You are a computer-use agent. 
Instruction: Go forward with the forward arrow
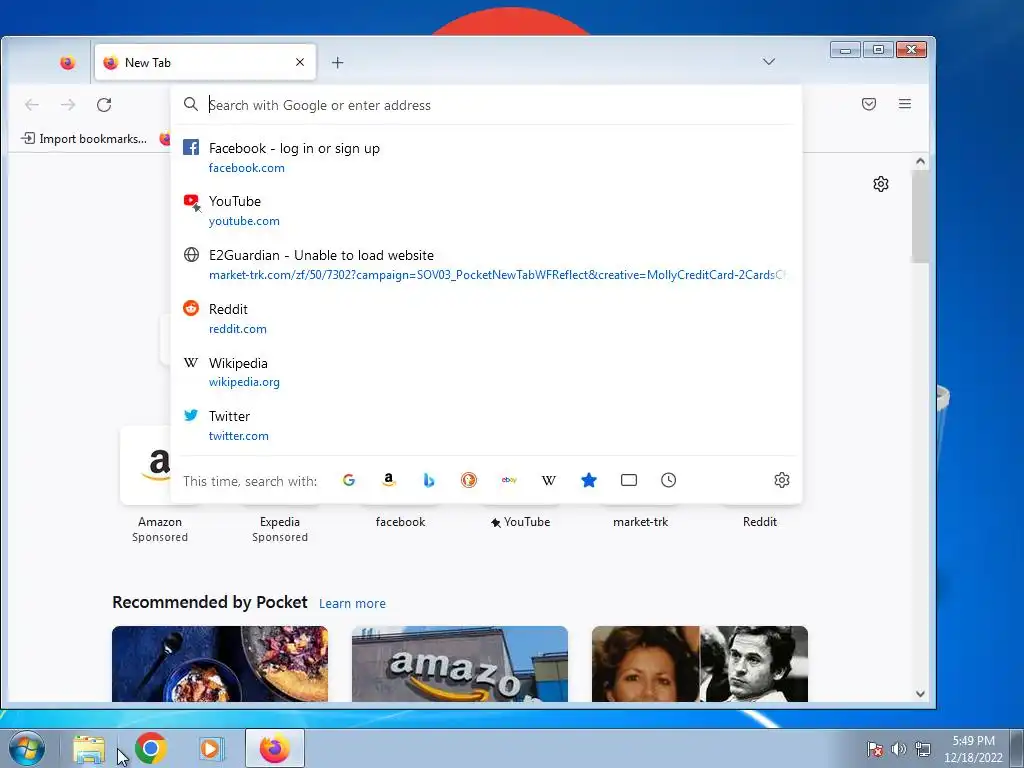(68, 104)
